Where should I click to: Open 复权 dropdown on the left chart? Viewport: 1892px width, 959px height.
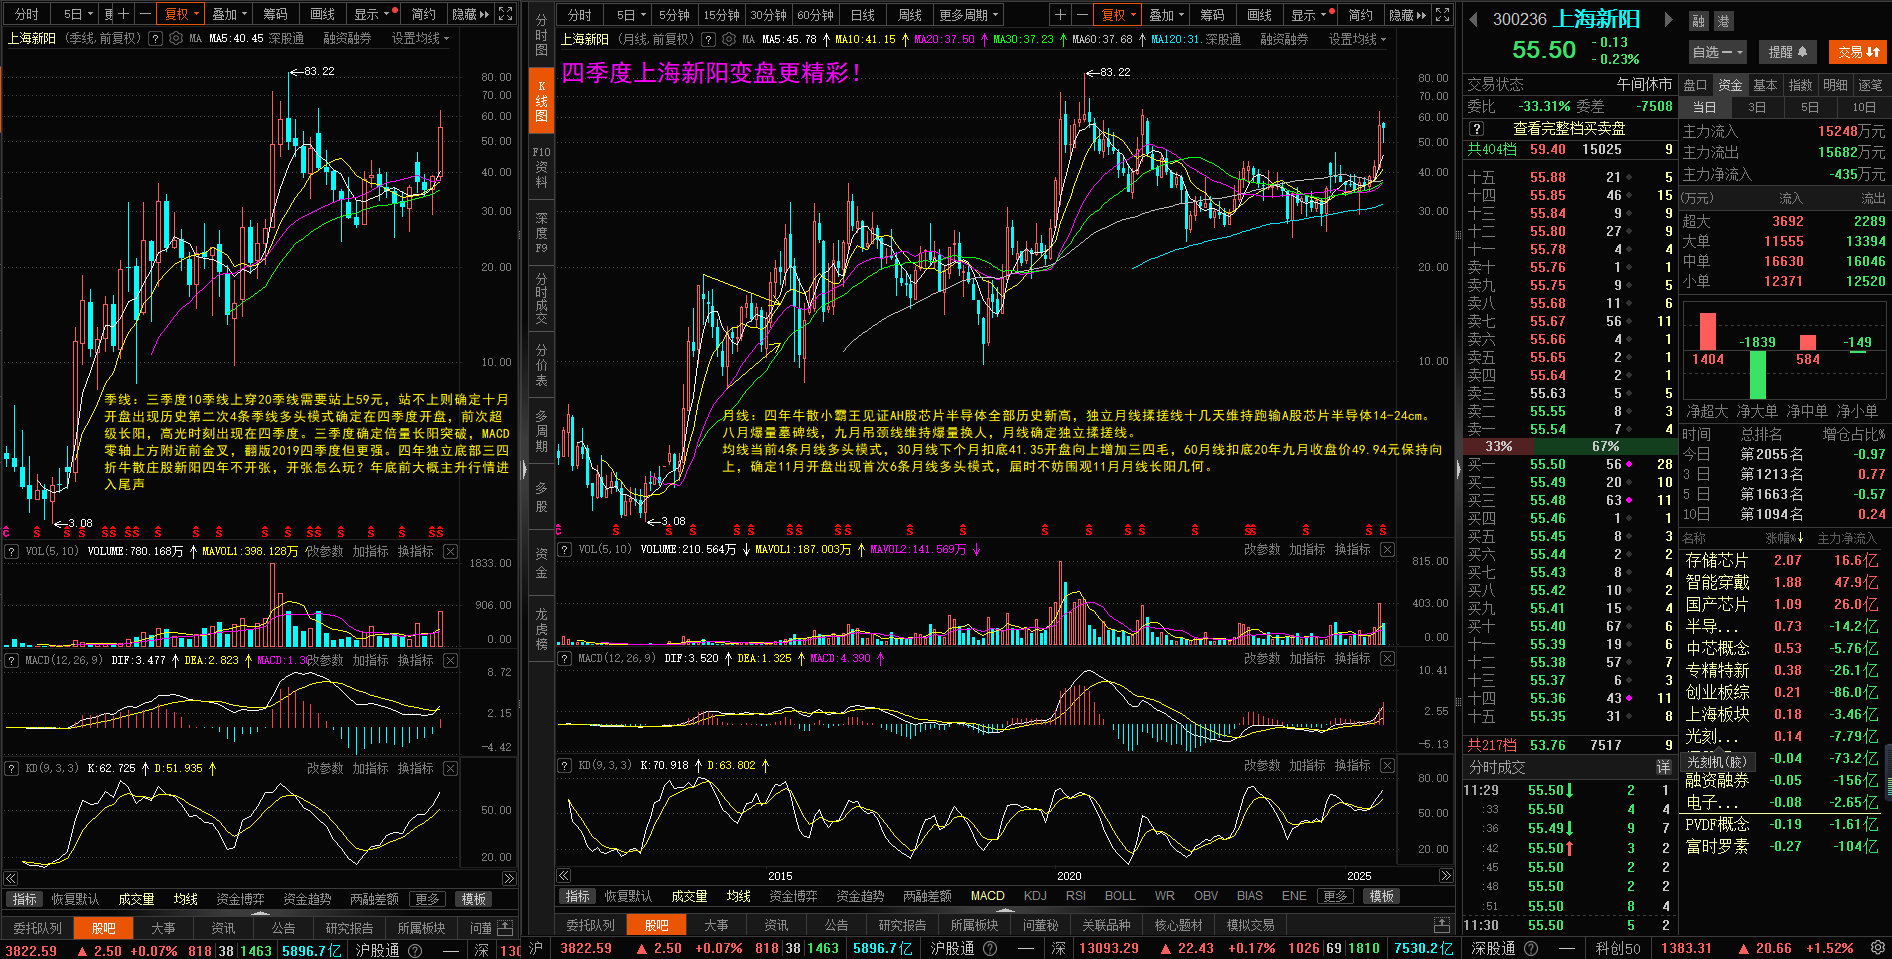tap(182, 14)
